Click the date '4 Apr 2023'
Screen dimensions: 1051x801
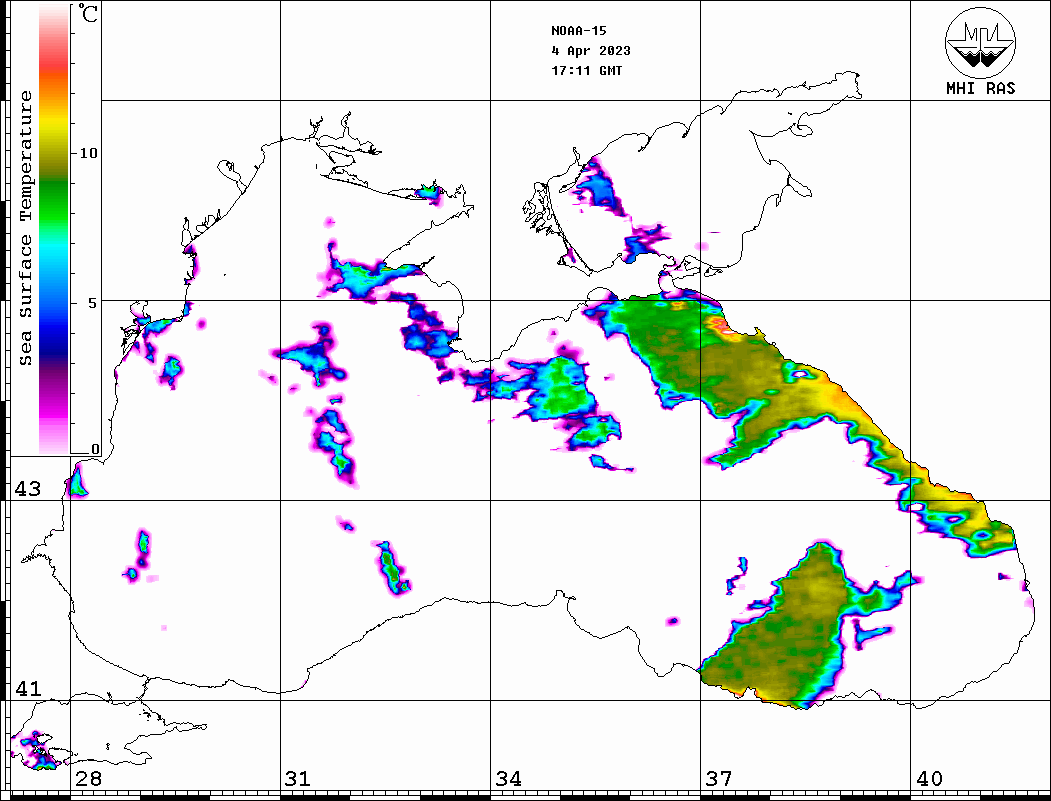click(x=591, y=51)
